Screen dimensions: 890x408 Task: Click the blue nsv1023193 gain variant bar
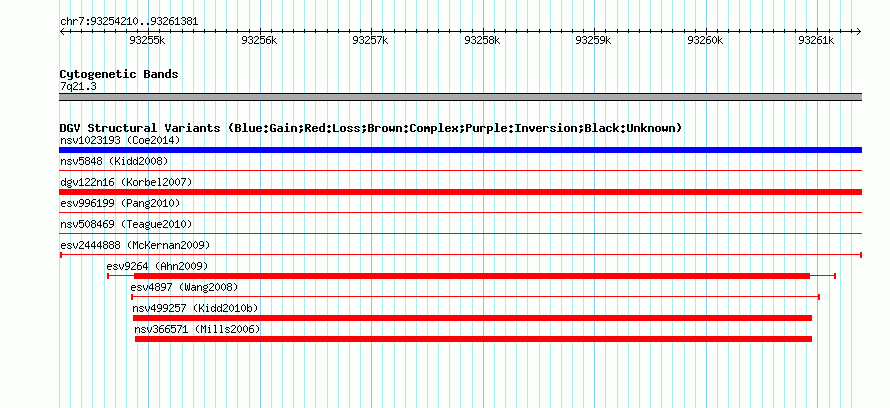[x=460, y=150]
